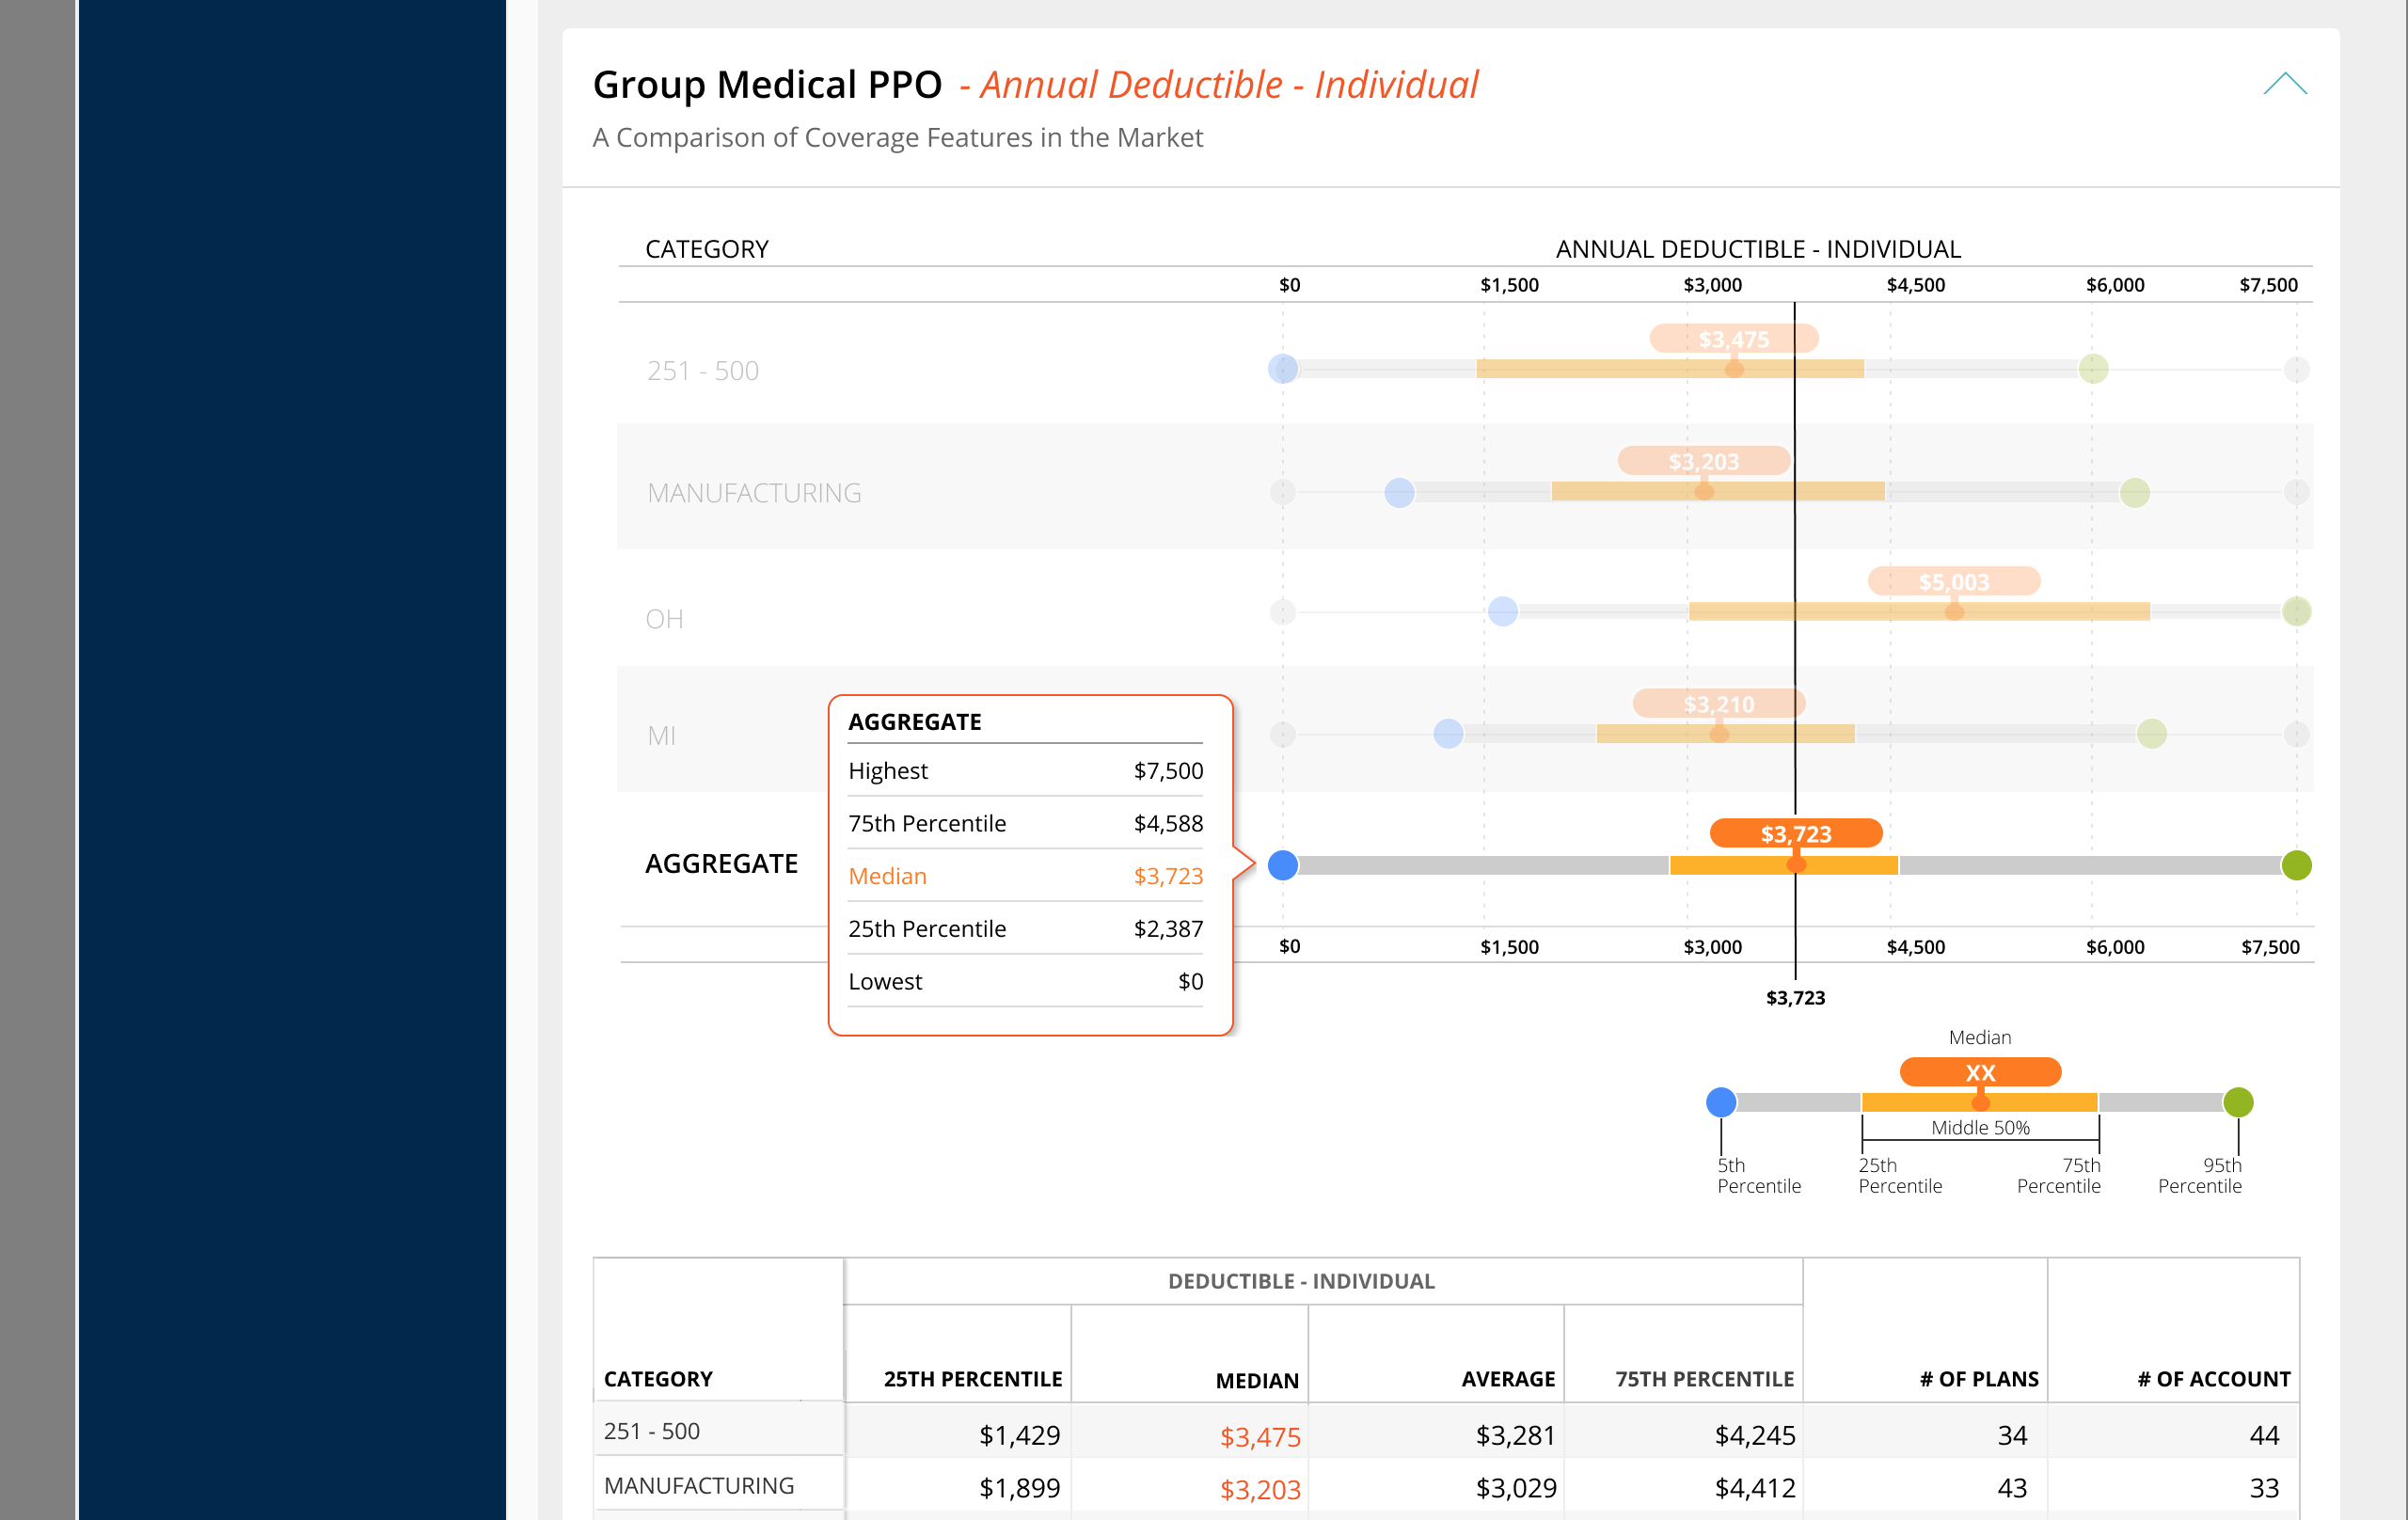Click the legend blue 5th Percentile dot

click(x=1721, y=1102)
